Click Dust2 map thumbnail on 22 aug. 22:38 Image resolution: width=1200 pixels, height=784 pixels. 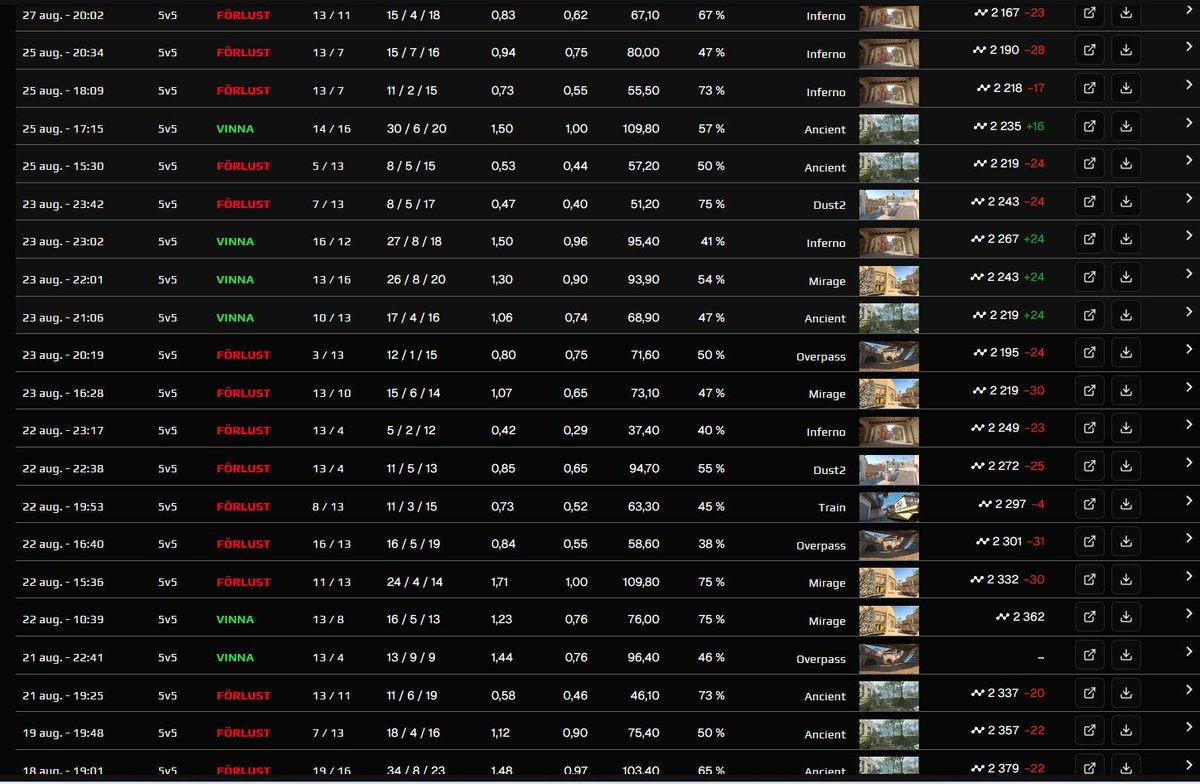889,469
